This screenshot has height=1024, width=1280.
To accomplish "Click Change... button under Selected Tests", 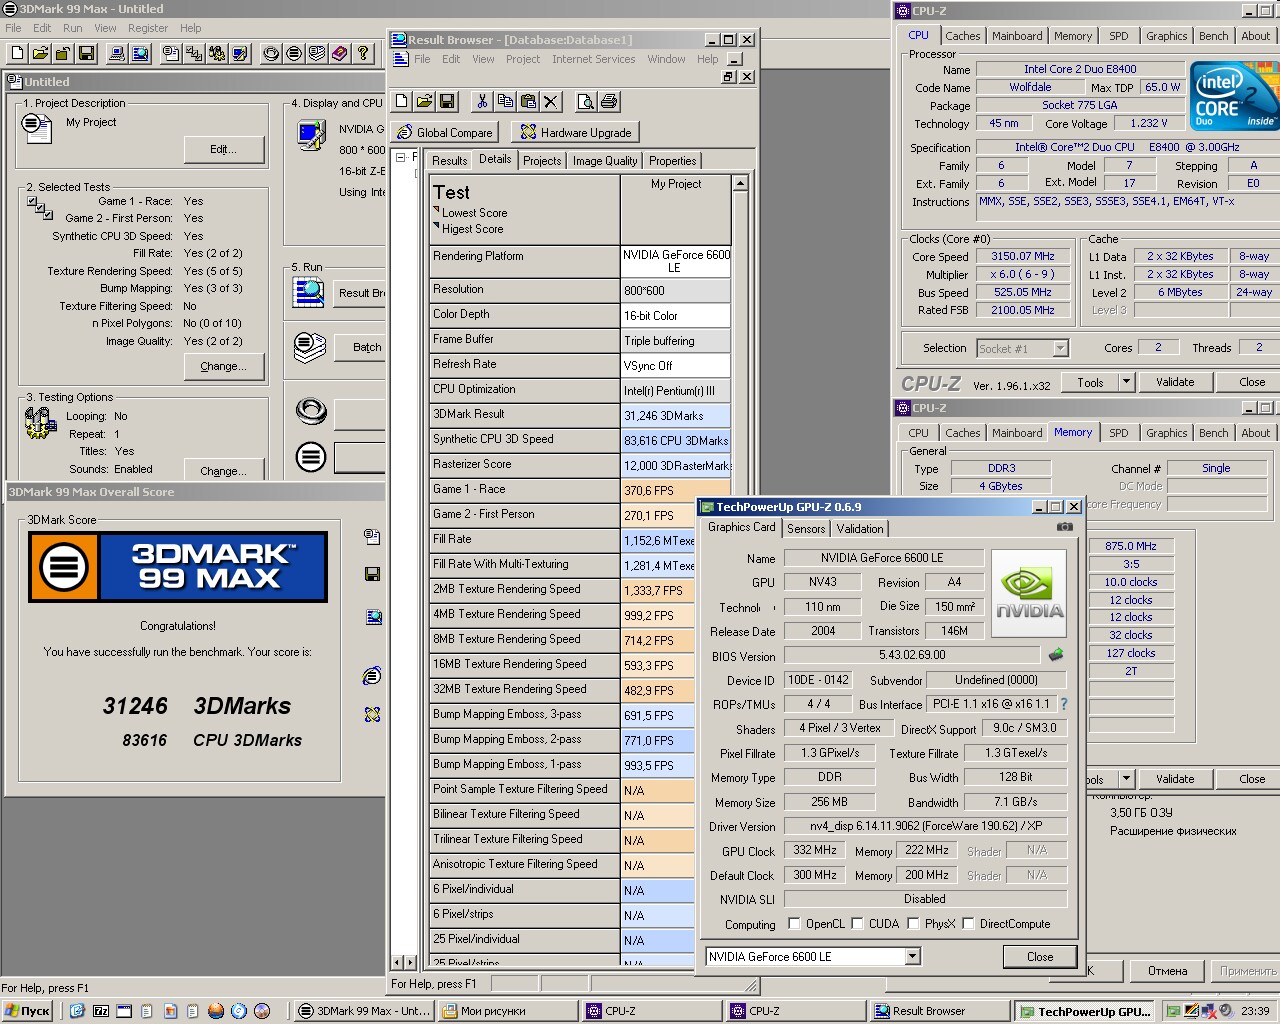I will [x=224, y=366].
